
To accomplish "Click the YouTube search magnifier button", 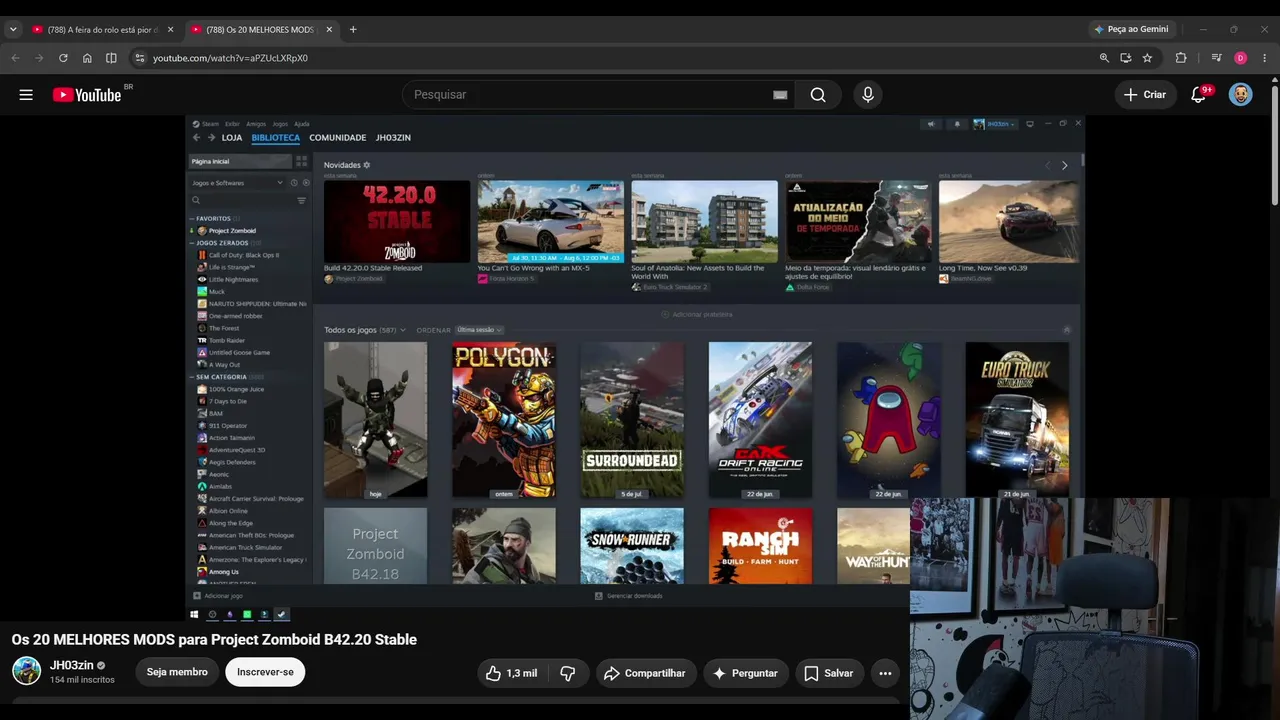I will (x=818, y=95).
